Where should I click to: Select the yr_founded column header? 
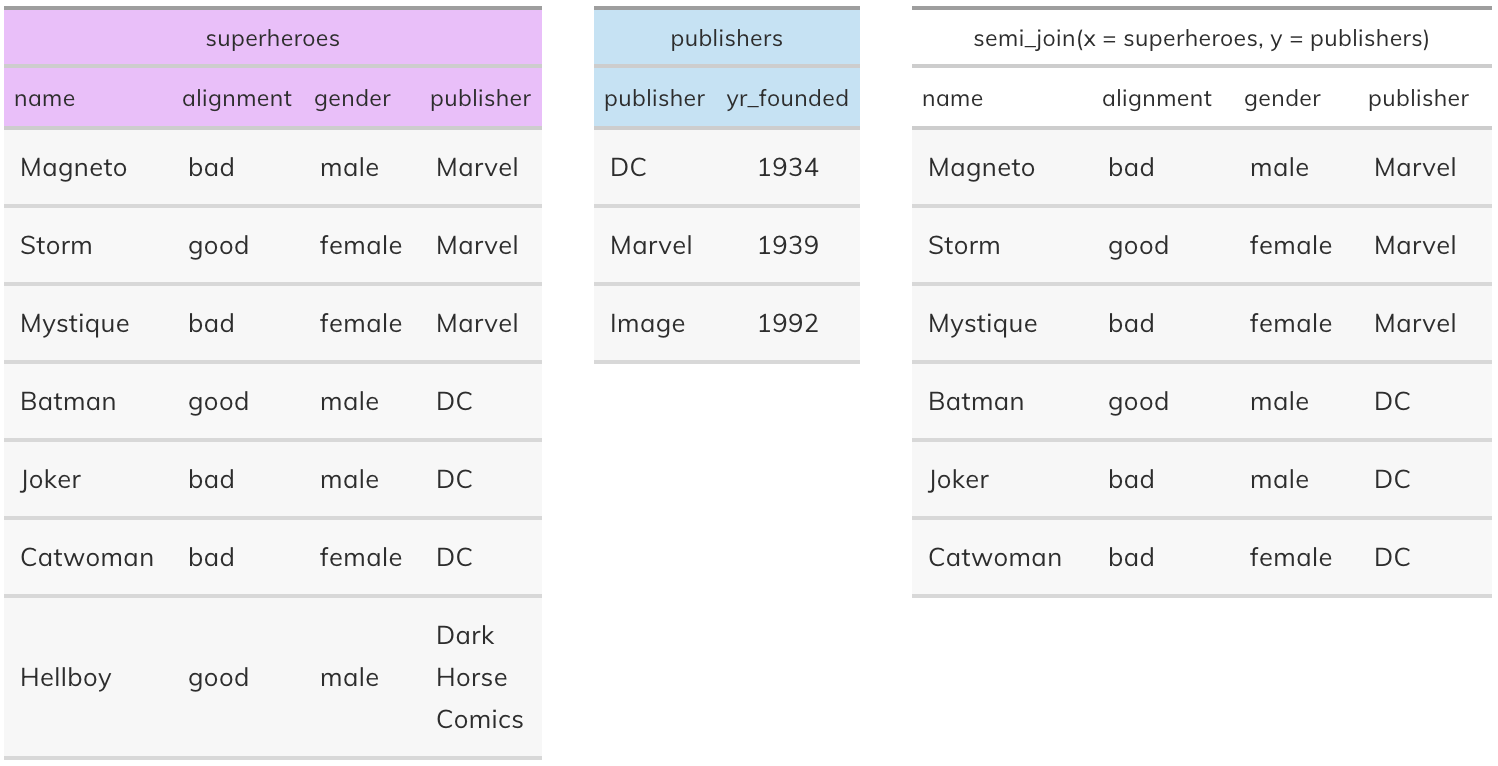[x=787, y=98]
